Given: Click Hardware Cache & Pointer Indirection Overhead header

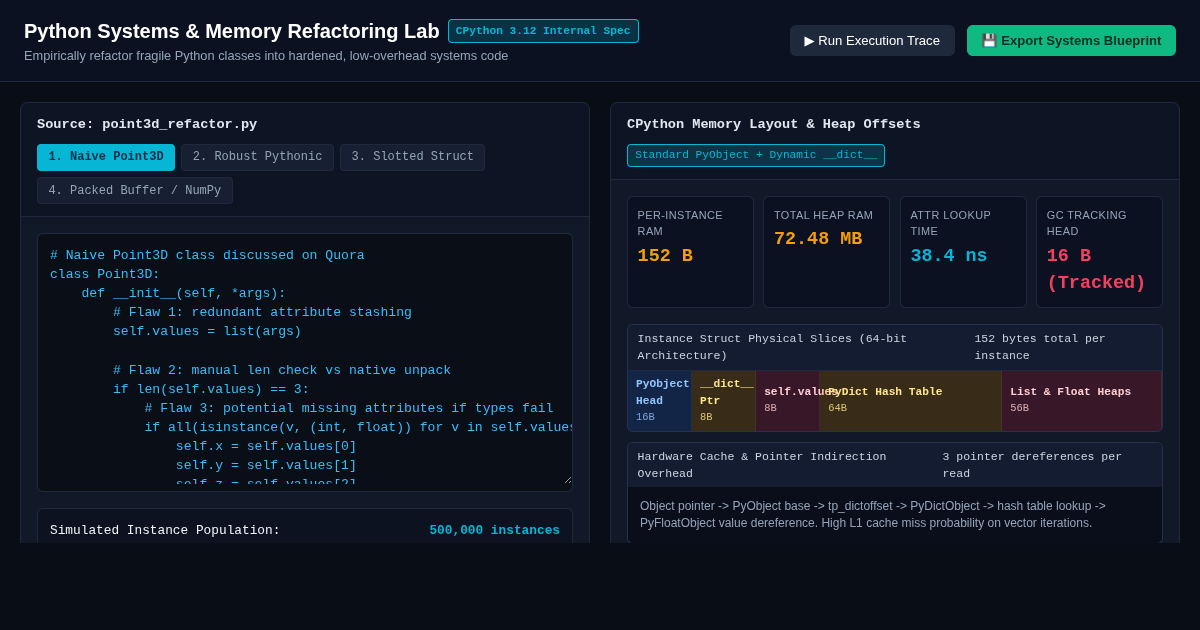Looking at the screenshot, I should point(762,465).
